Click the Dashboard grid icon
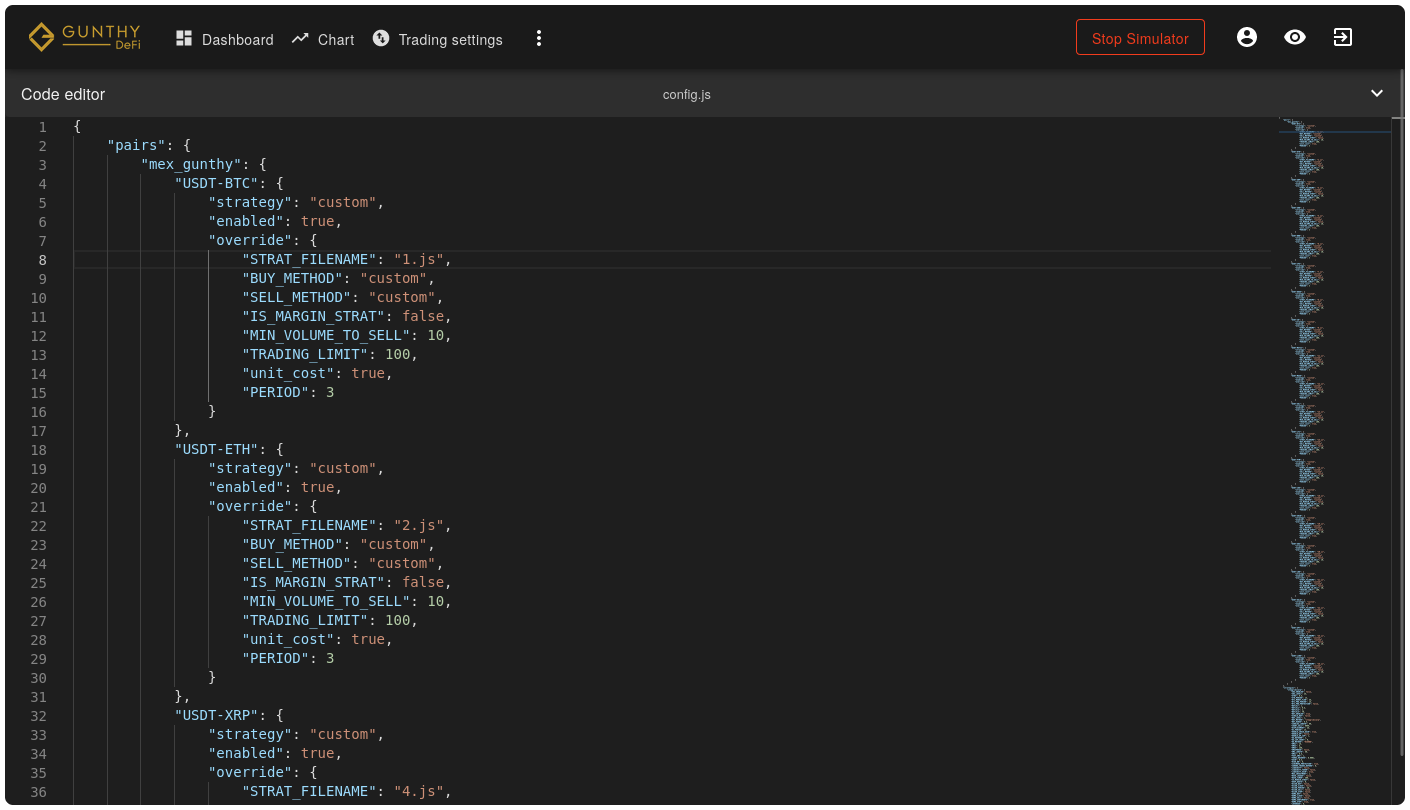The width and height of the screenshot is (1410, 810). pyautogui.click(x=184, y=38)
